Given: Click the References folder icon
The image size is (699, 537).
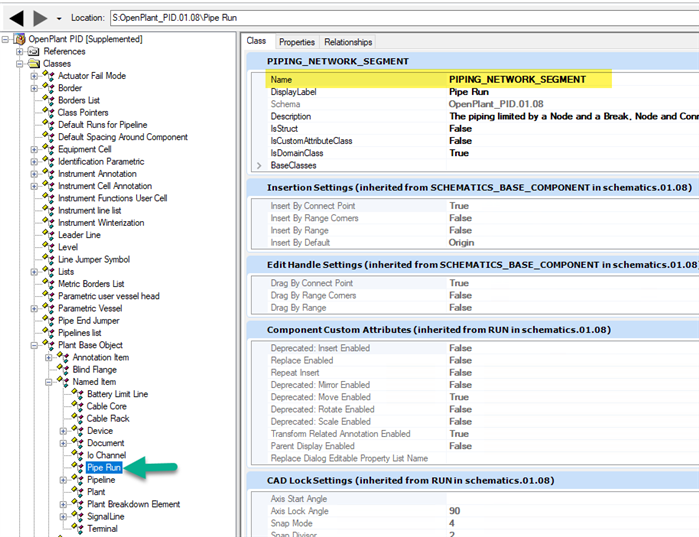Looking at the screenshot, I should (33, 51).
